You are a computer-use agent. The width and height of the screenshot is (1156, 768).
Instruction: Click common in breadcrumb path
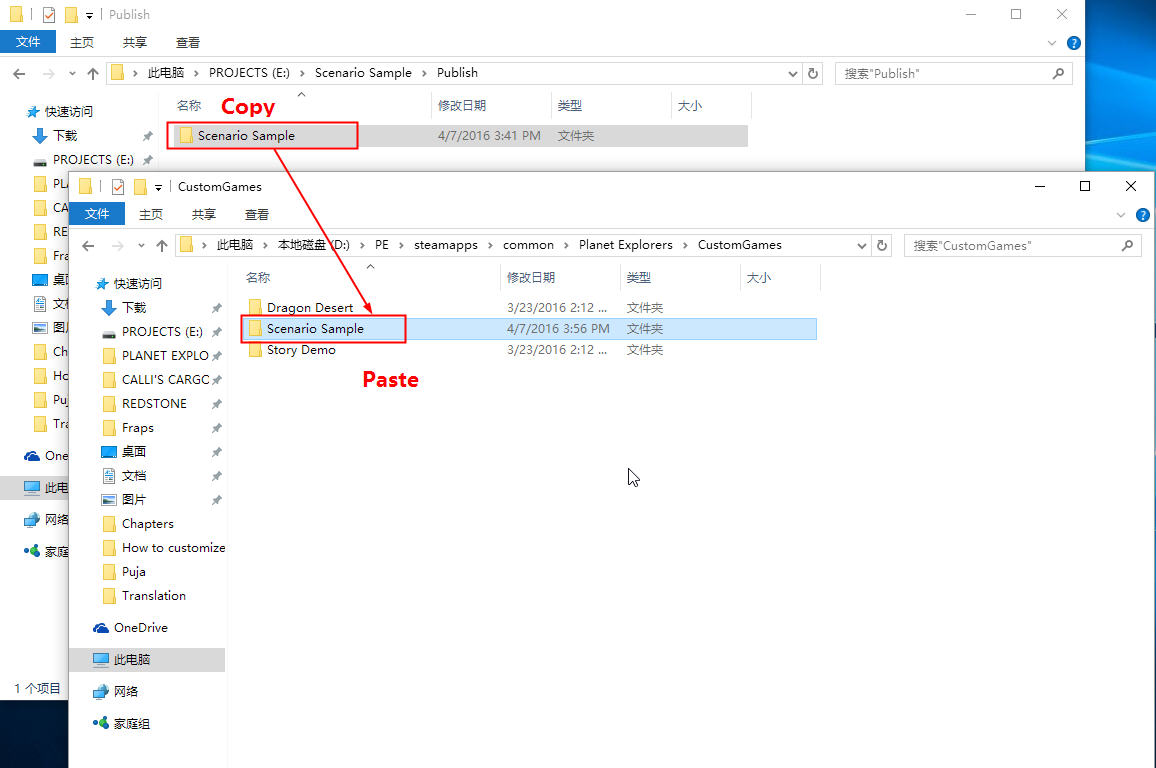[x=529, y=245]
